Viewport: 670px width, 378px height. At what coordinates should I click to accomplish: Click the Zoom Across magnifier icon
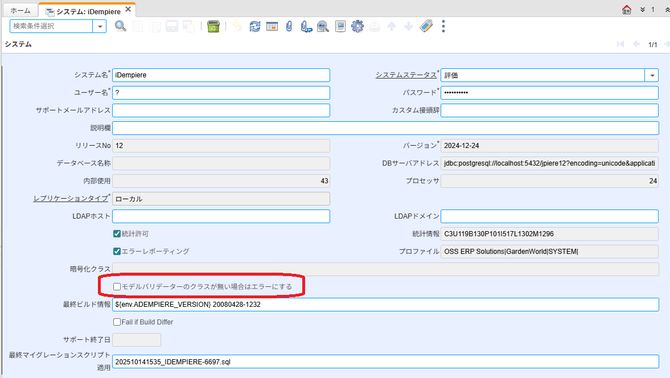click(x=323, y=26)
